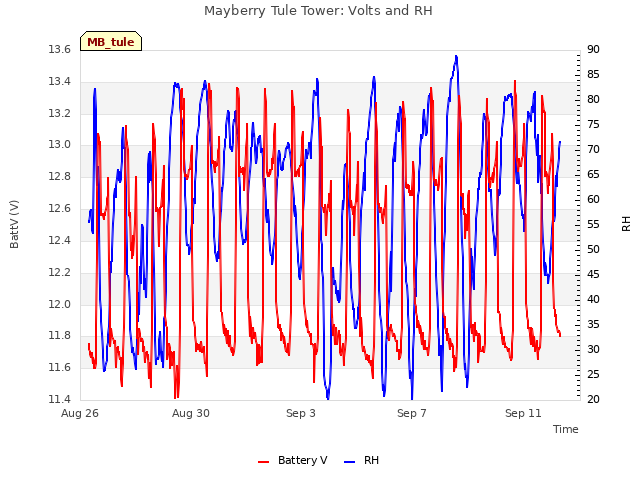Viewport: 640px width, 480px height.
Task: Click the 13.6 voltage axis label
Action: [60, 49]
